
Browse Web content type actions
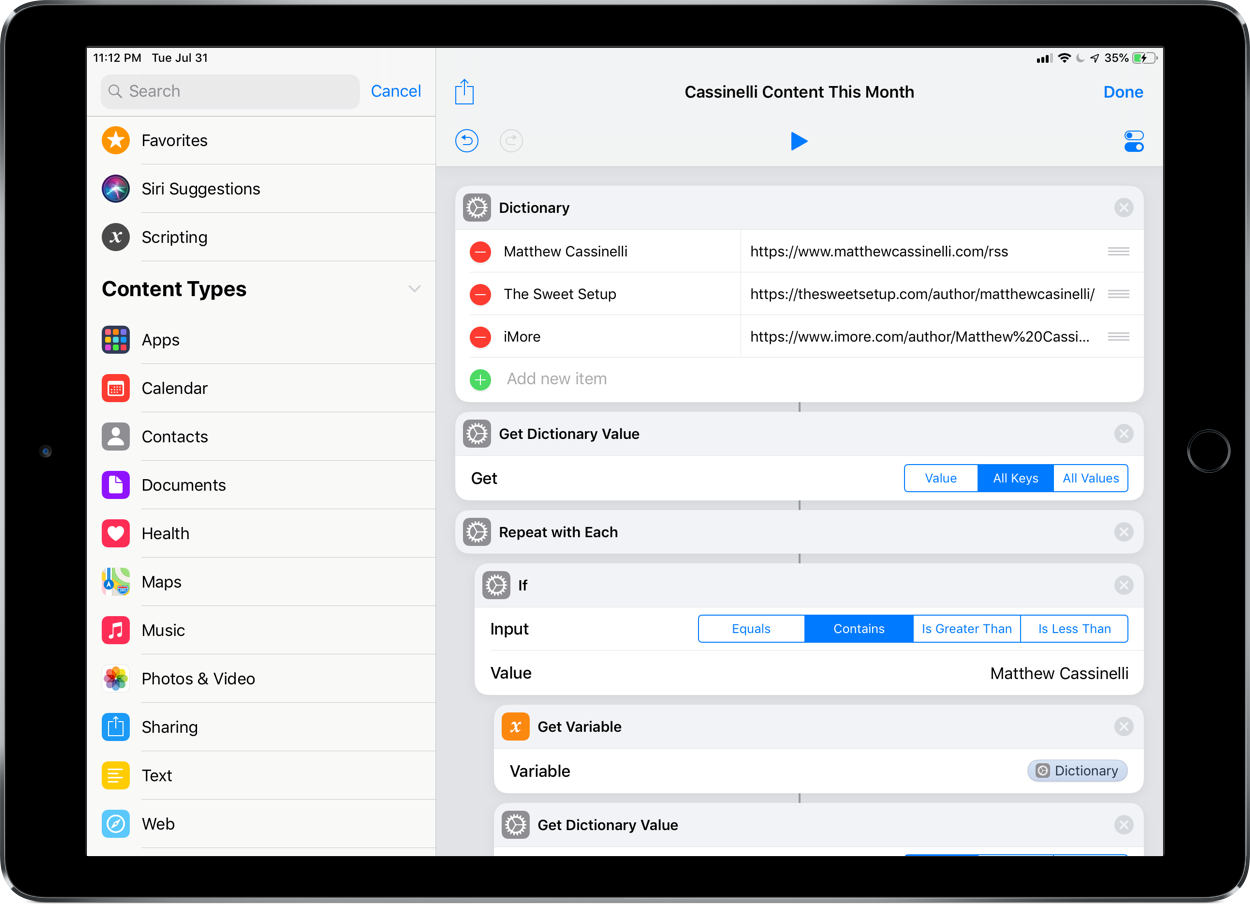coord(262,824)
